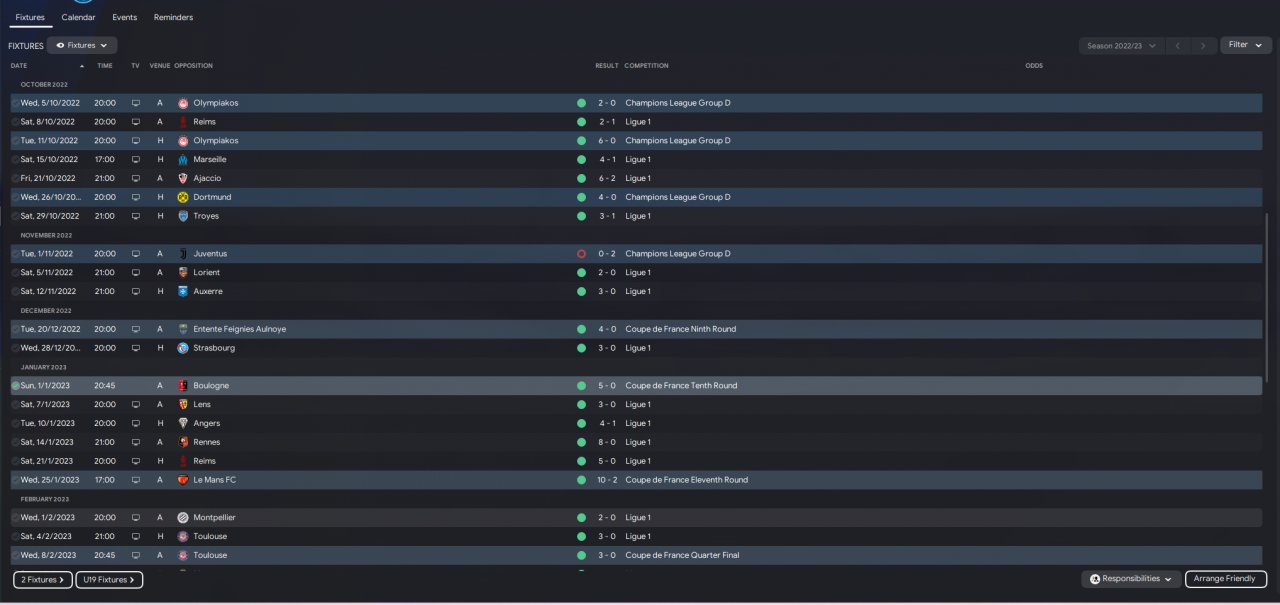Tick the selection circle for Tue, 20/12/2022
The height and width of the screenshot is (605, 1280).
16,329
